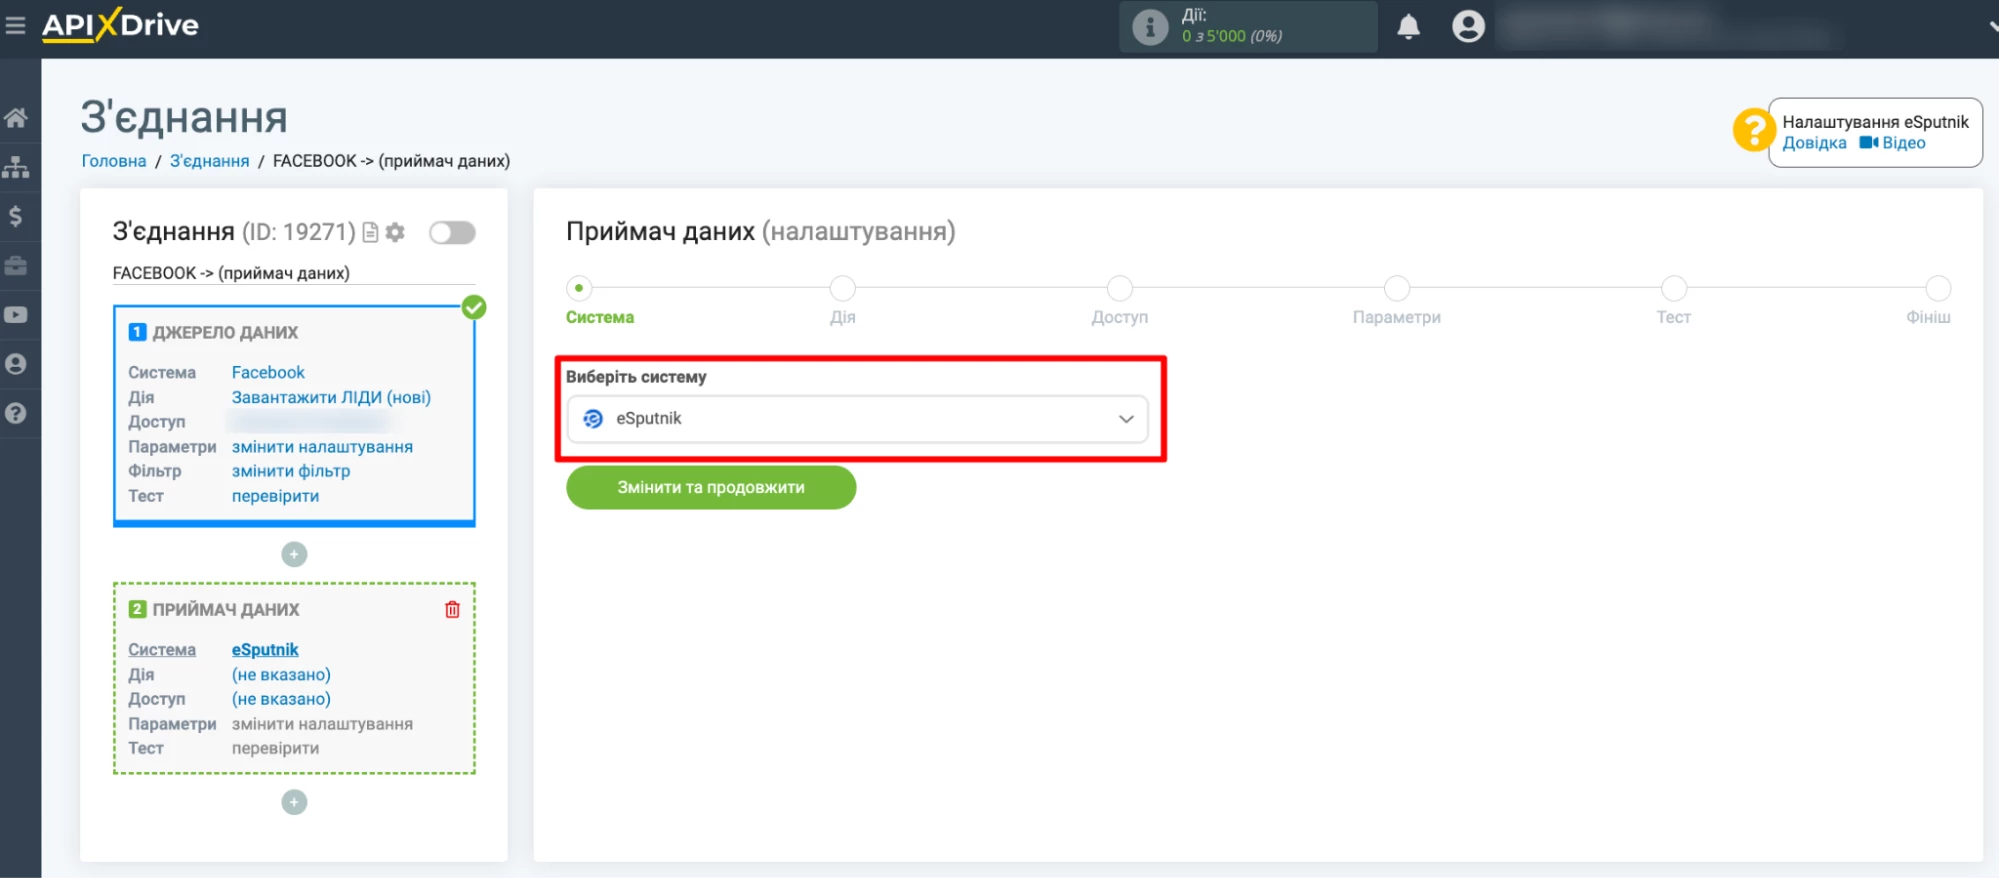Click Налаштування eSputnik help title

(1875, 122)
